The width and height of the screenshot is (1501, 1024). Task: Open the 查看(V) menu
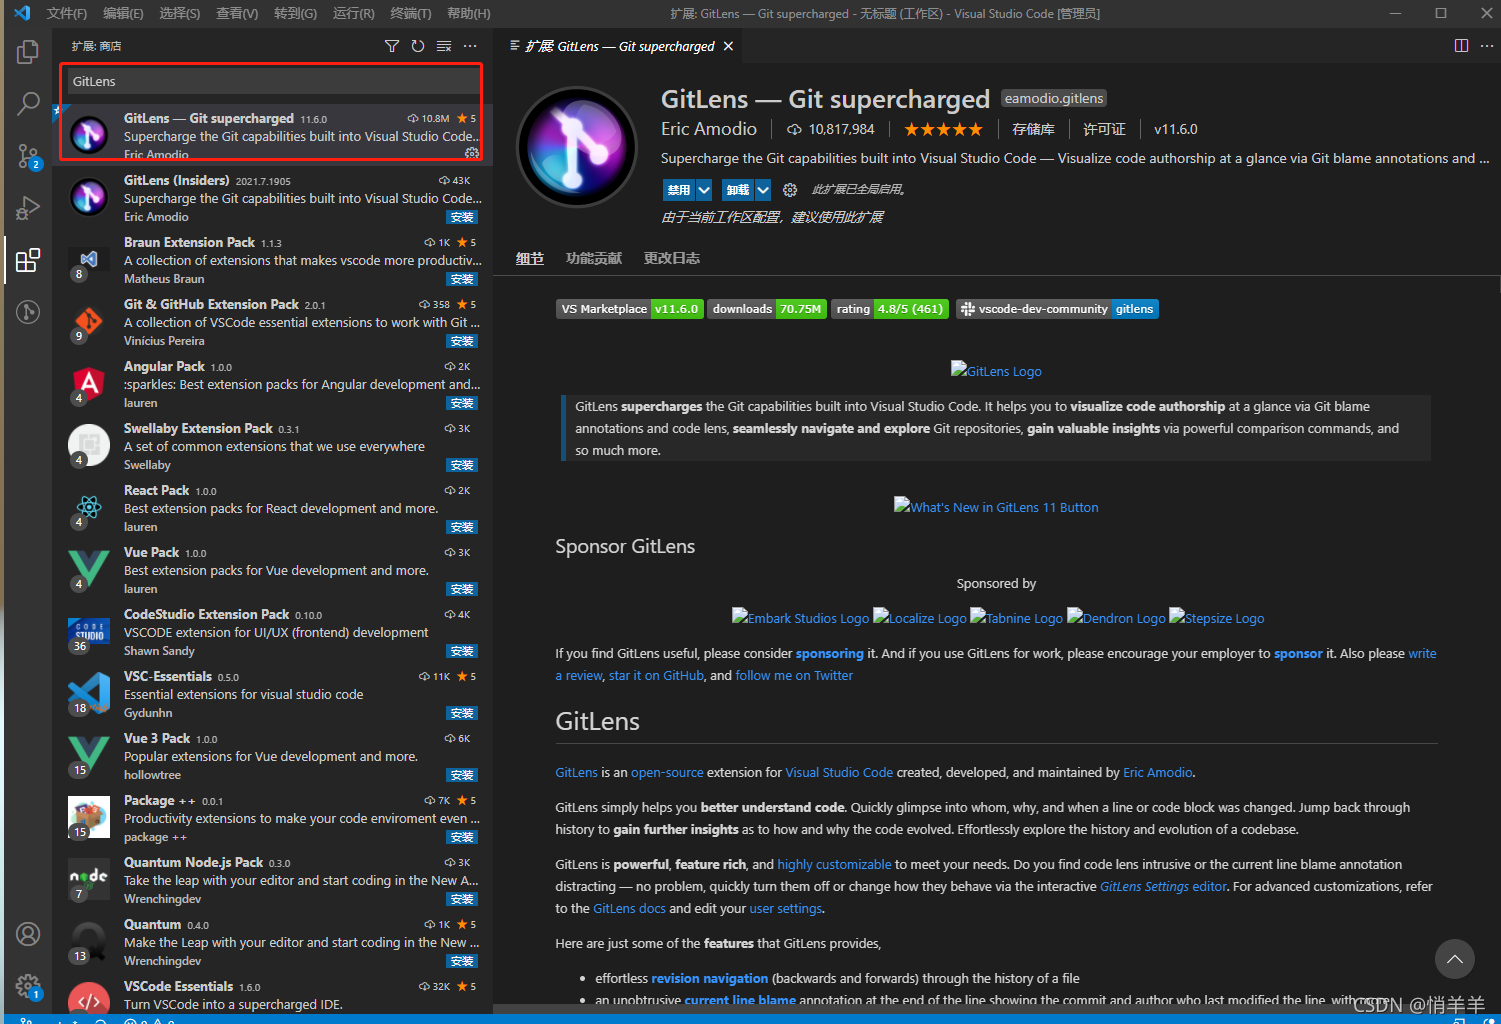pos(237,13)
